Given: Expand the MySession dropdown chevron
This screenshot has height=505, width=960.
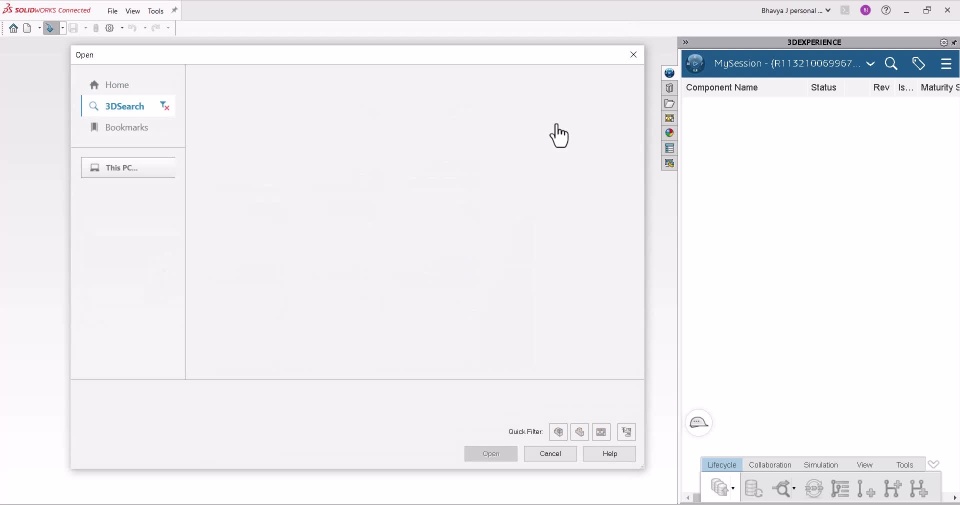Looking at the screenshot, I should [x=870, y=64].
